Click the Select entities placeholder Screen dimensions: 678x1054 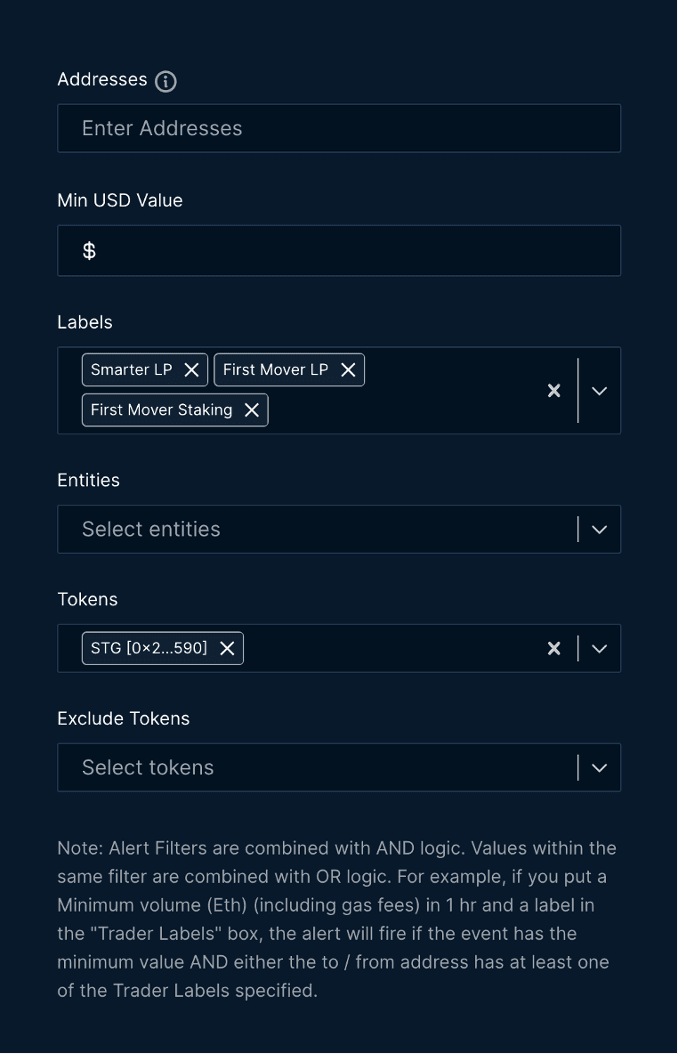[x=151, y=530]
